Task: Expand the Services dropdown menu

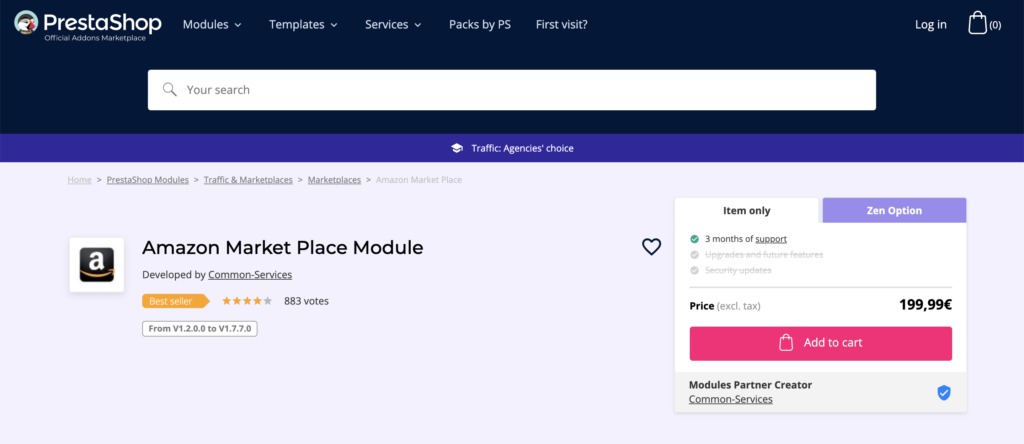Action: pos(393,25)
